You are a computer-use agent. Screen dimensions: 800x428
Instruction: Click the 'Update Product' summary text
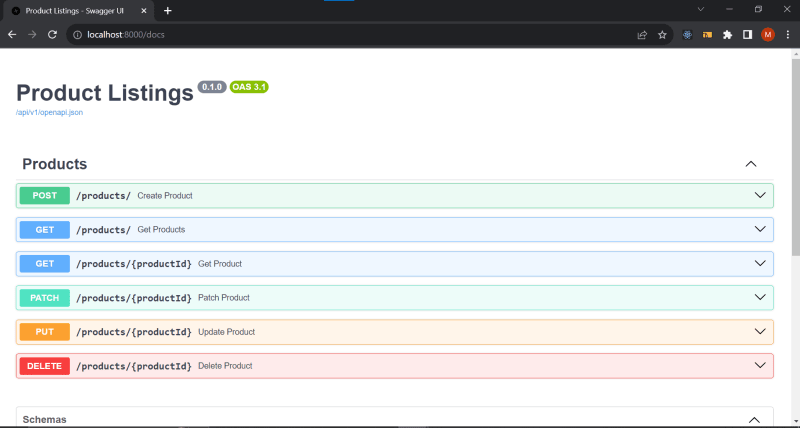click(x=227, y=332)
